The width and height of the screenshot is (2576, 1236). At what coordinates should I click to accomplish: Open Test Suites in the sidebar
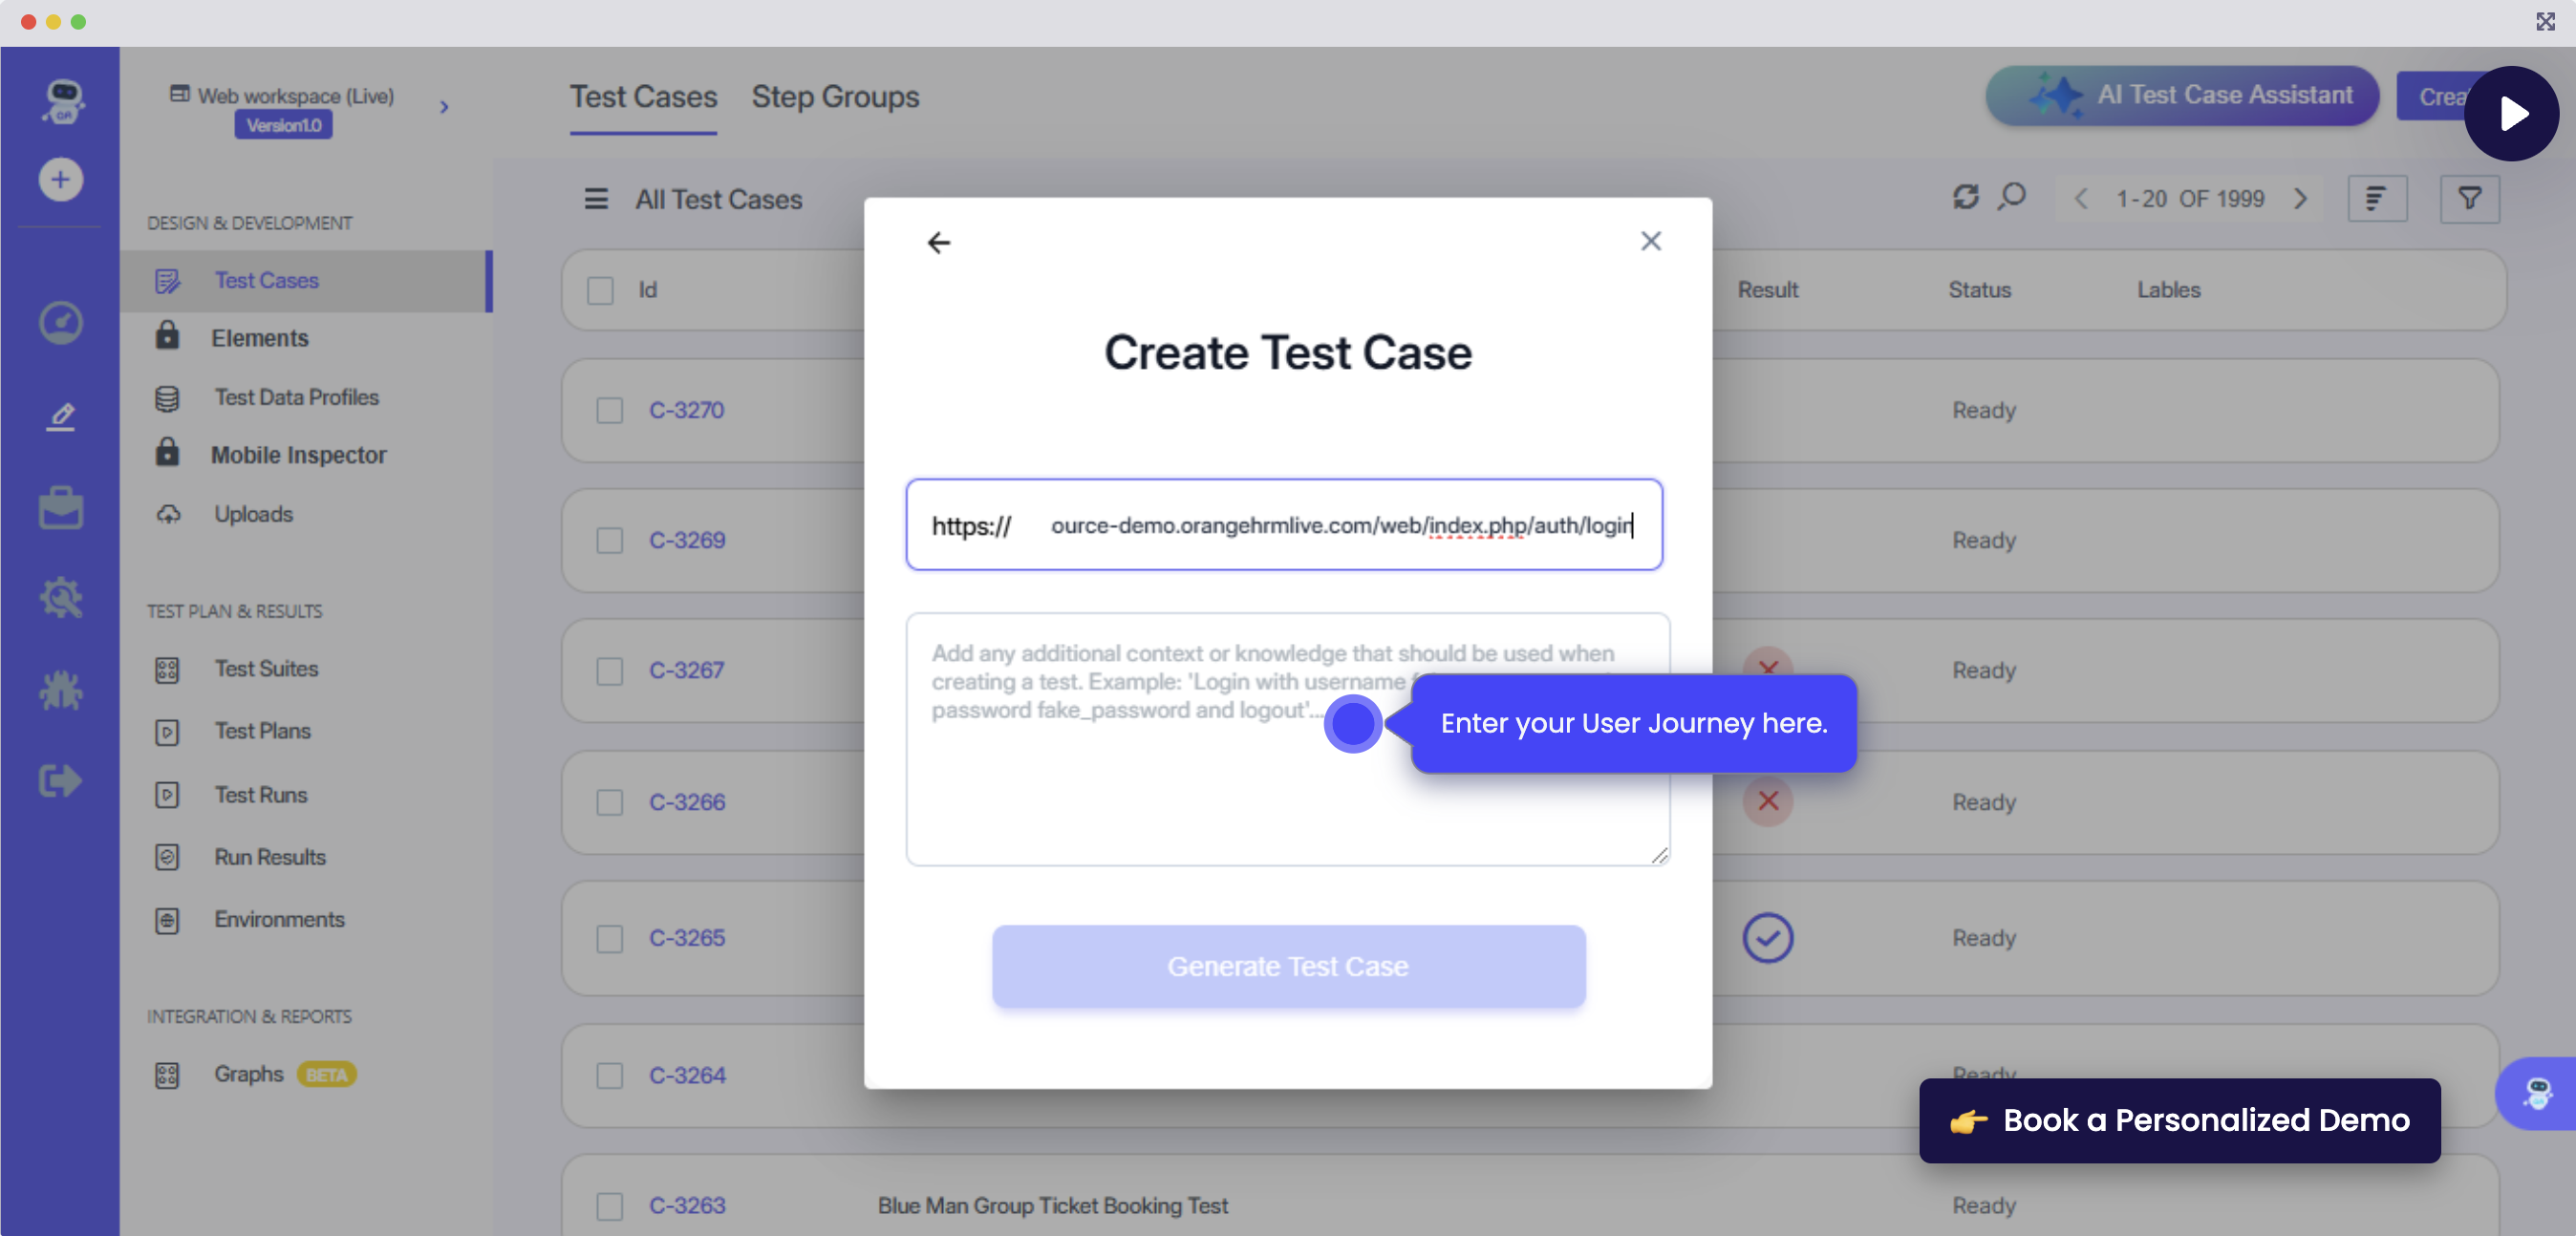(266, 668)
